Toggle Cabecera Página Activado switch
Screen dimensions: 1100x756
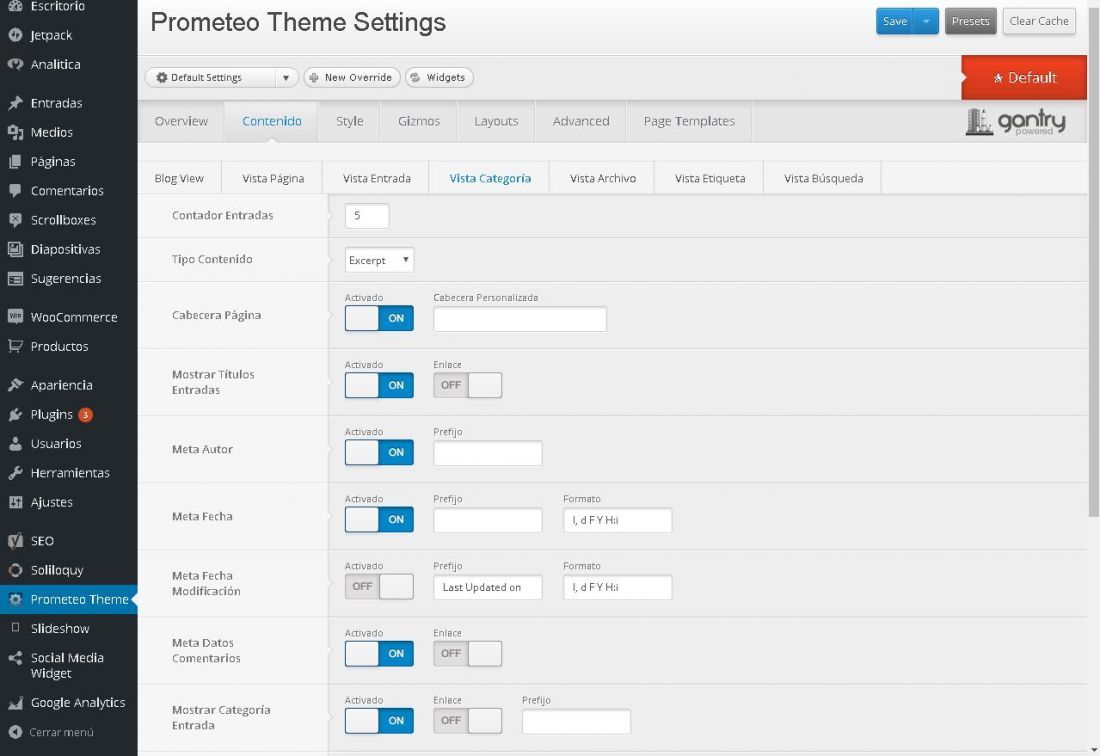(379, 318)
